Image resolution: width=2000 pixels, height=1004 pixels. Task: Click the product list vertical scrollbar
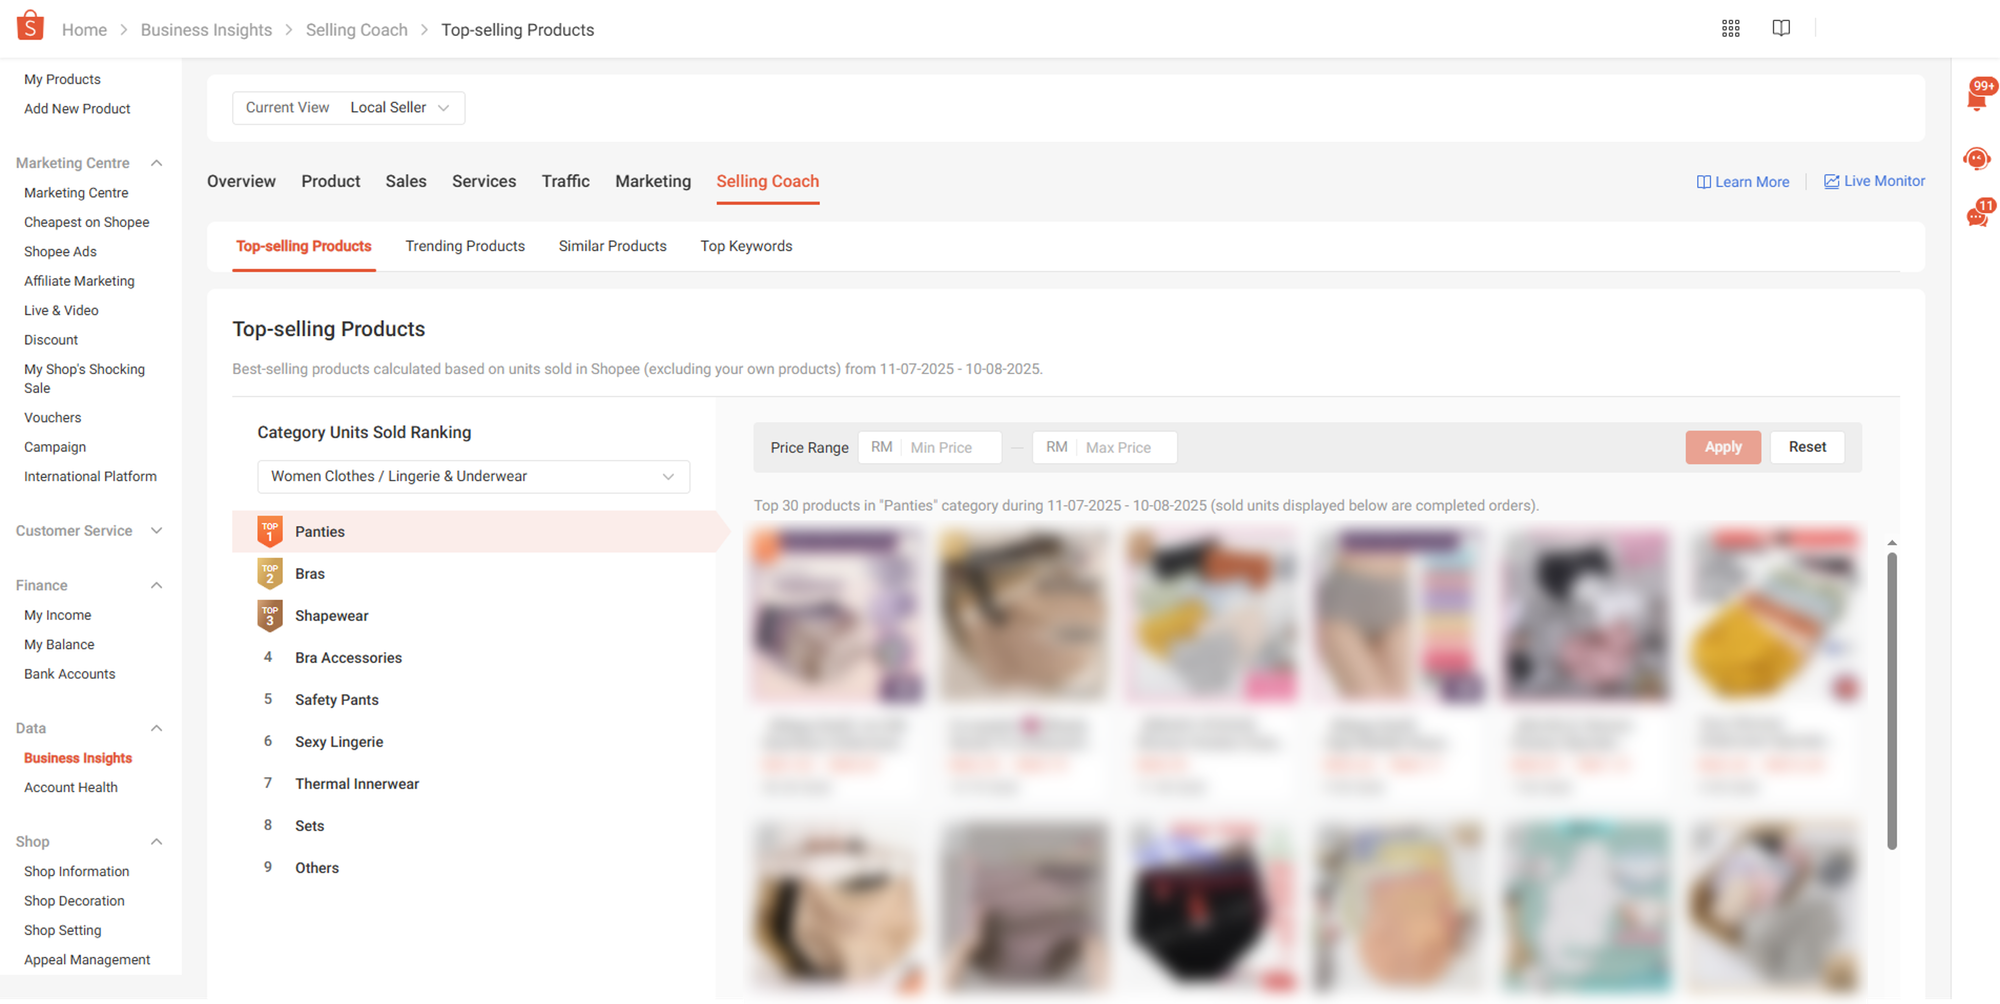pyautogui.click(x=1891, y=700)
